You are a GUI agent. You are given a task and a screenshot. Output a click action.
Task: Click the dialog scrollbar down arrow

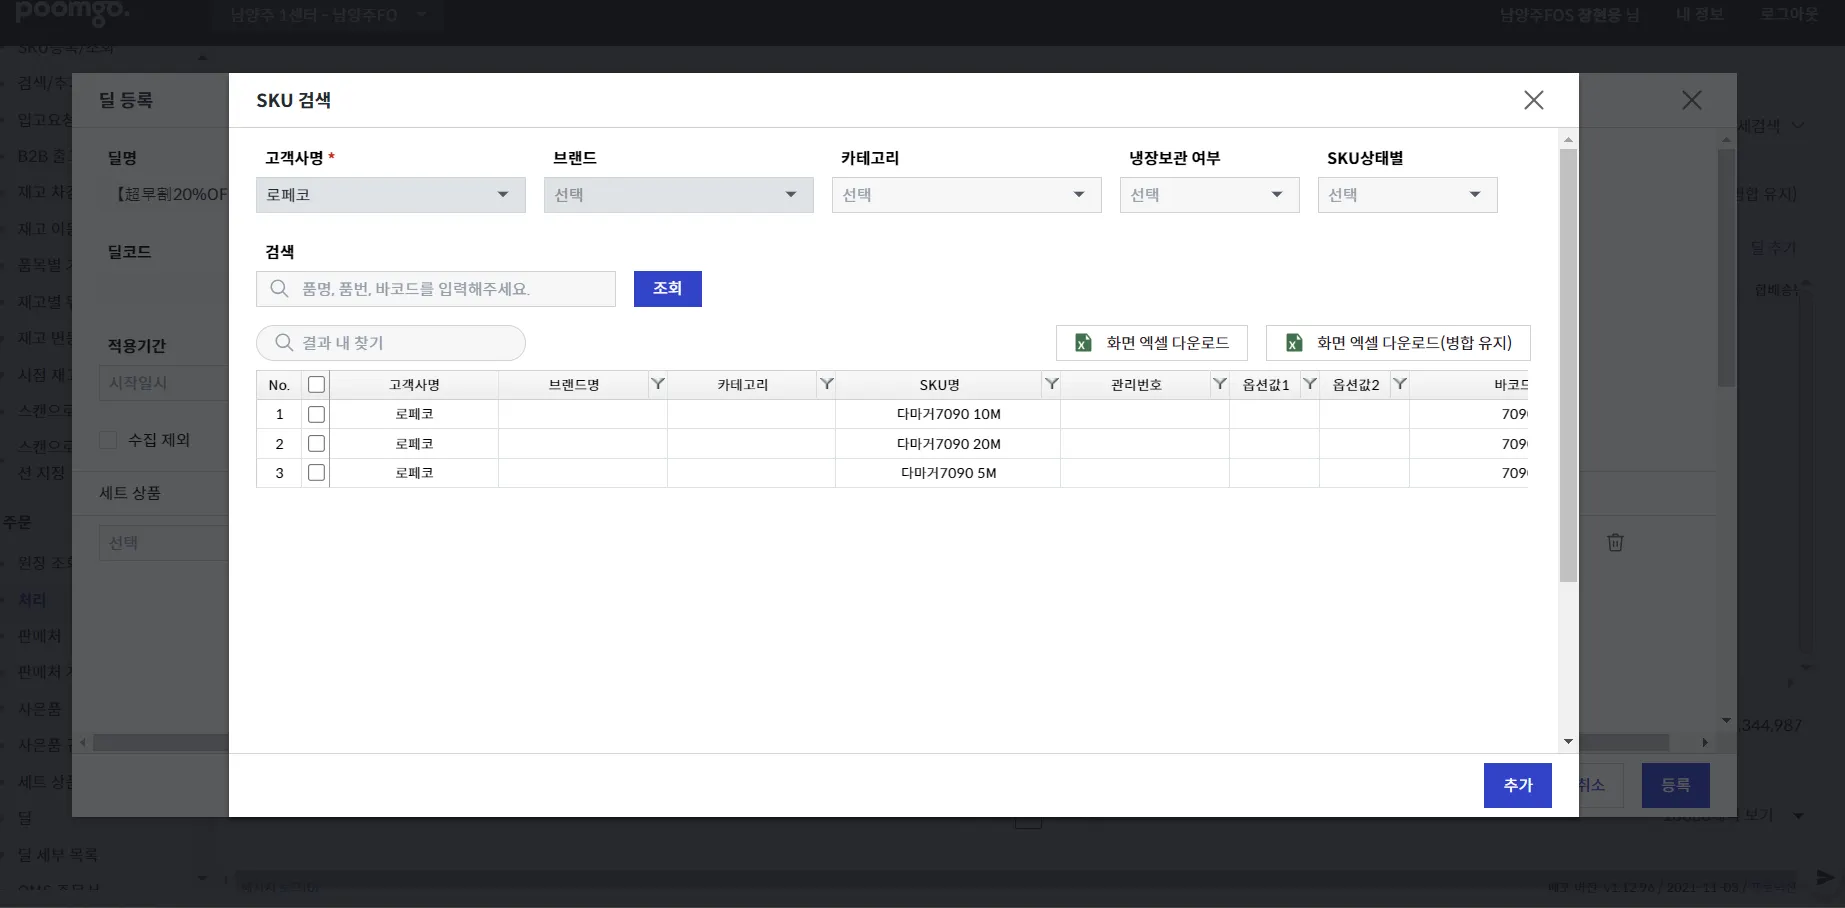click(1568, 742)
